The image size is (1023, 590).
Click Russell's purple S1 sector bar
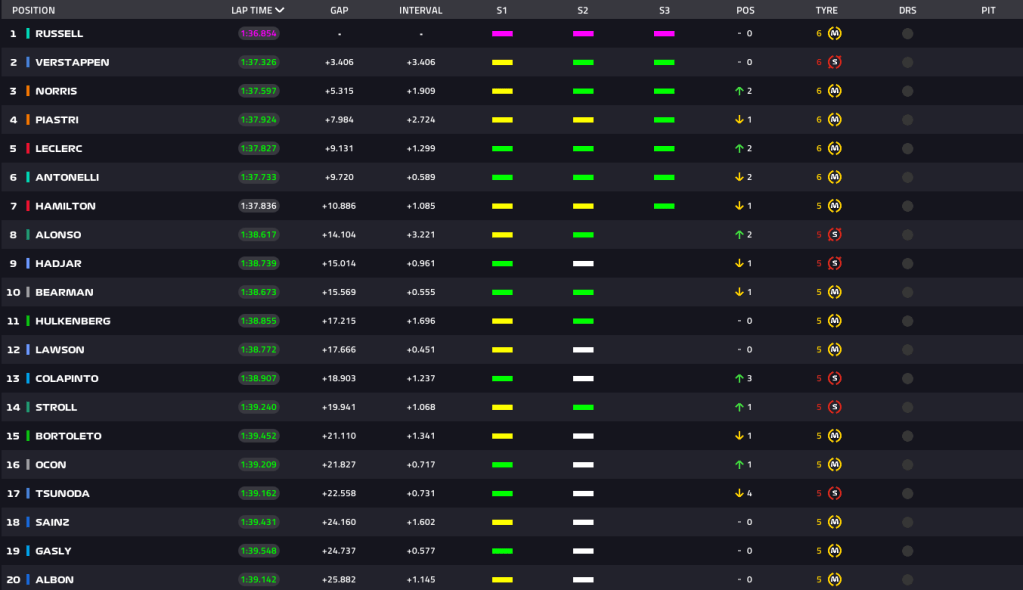tap(502, 33)
